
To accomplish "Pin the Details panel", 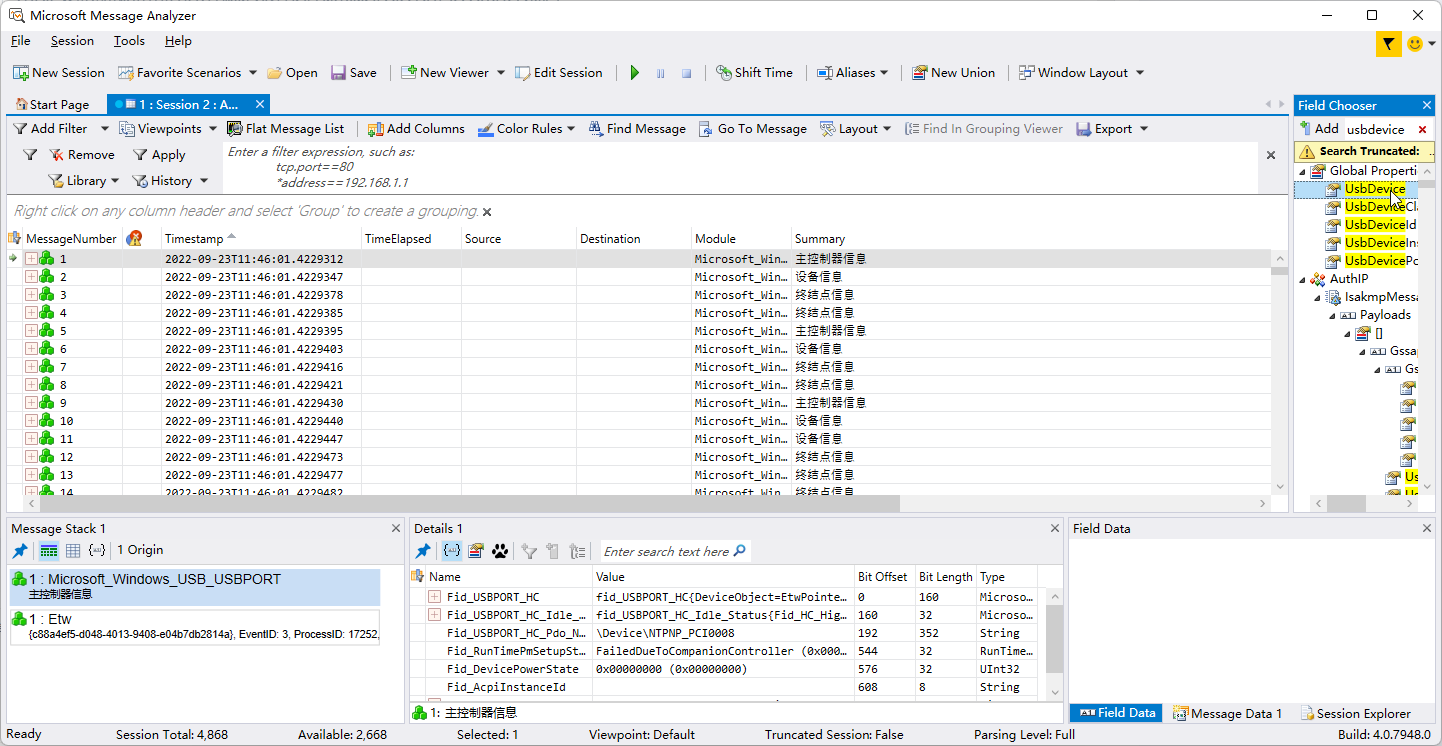I will (423, 551).
